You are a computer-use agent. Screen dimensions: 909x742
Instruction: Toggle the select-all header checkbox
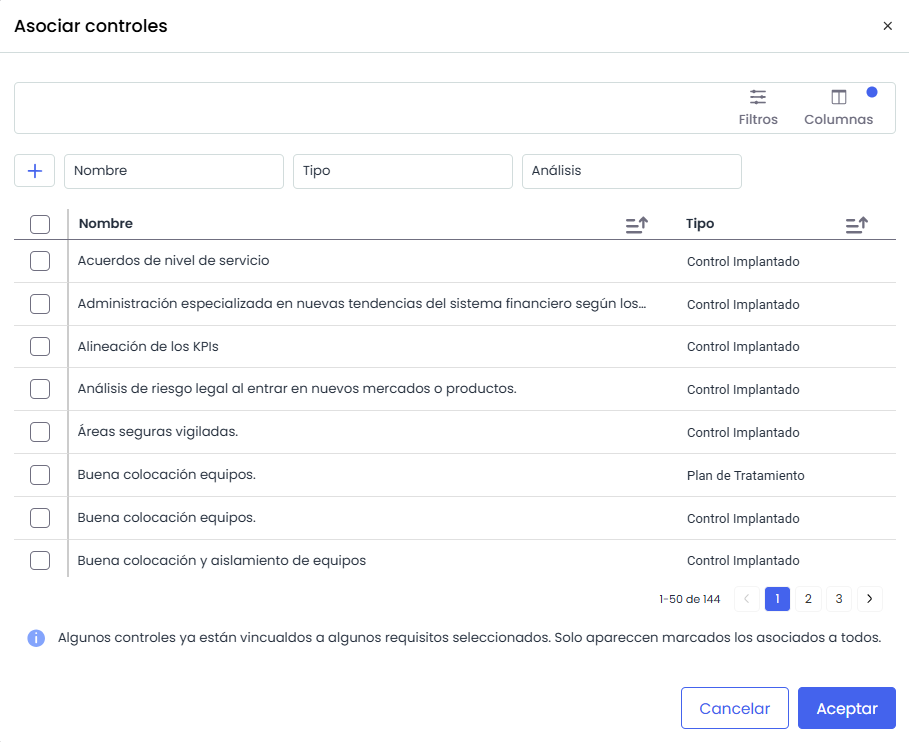click(40, 224)
